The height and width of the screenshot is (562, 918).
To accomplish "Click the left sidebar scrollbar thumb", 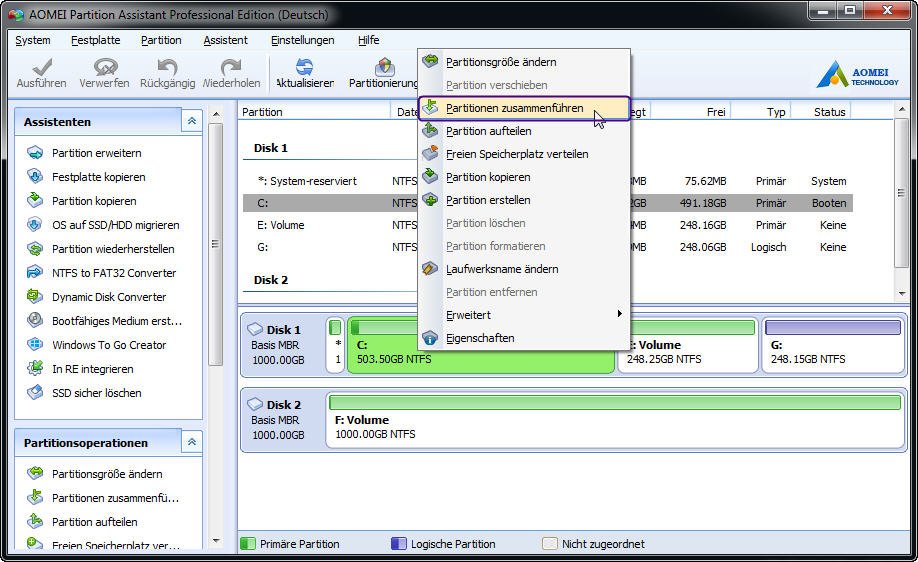I will point(215,244).
